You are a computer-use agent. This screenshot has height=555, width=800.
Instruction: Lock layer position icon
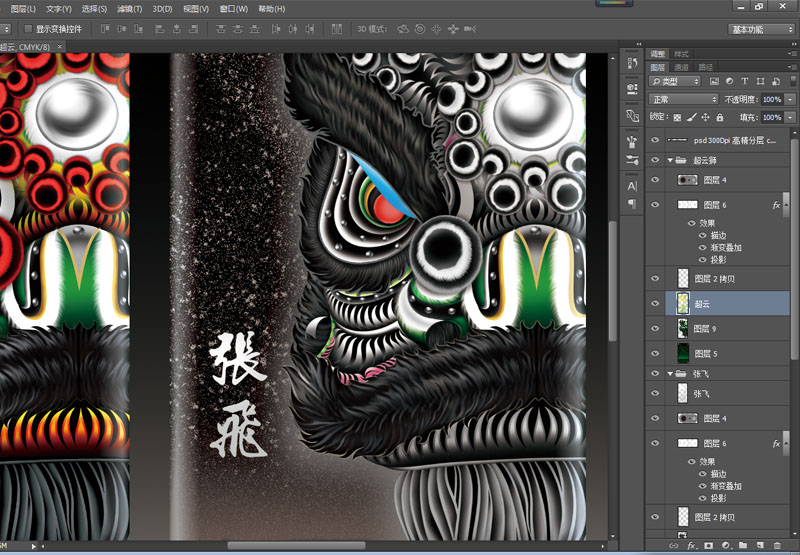point(706,117)
